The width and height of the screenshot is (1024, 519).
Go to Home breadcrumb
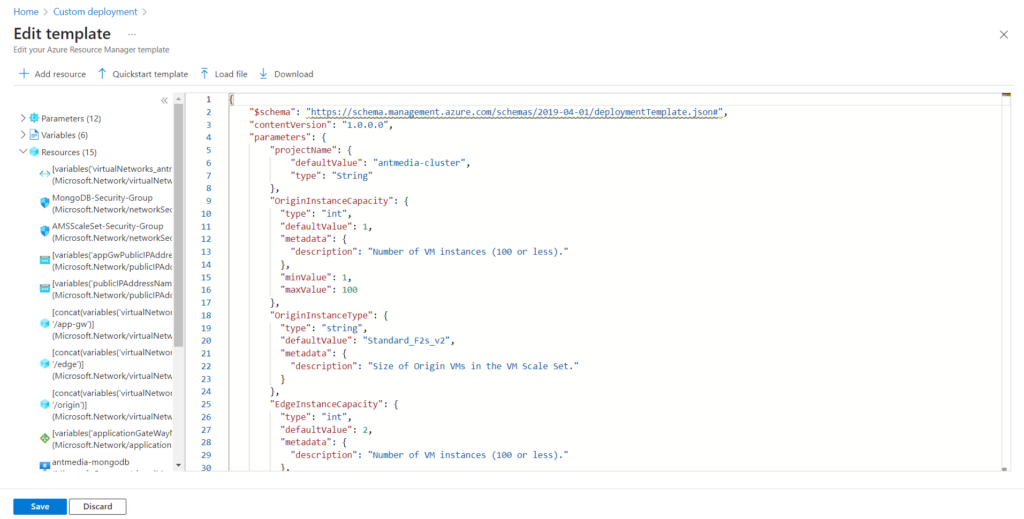(25, 12)
